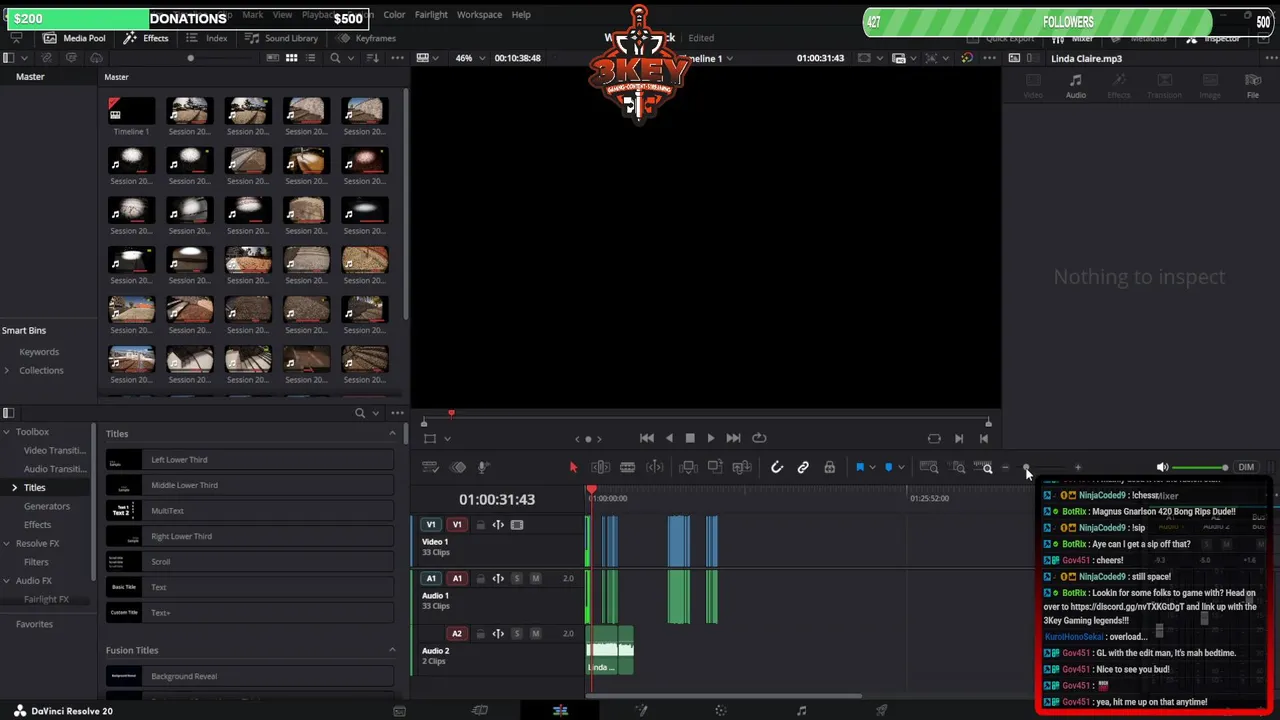Expand Audio FX in the Toolbox
The height and width of the screenshot is (720, 1280).
point(6,580)
